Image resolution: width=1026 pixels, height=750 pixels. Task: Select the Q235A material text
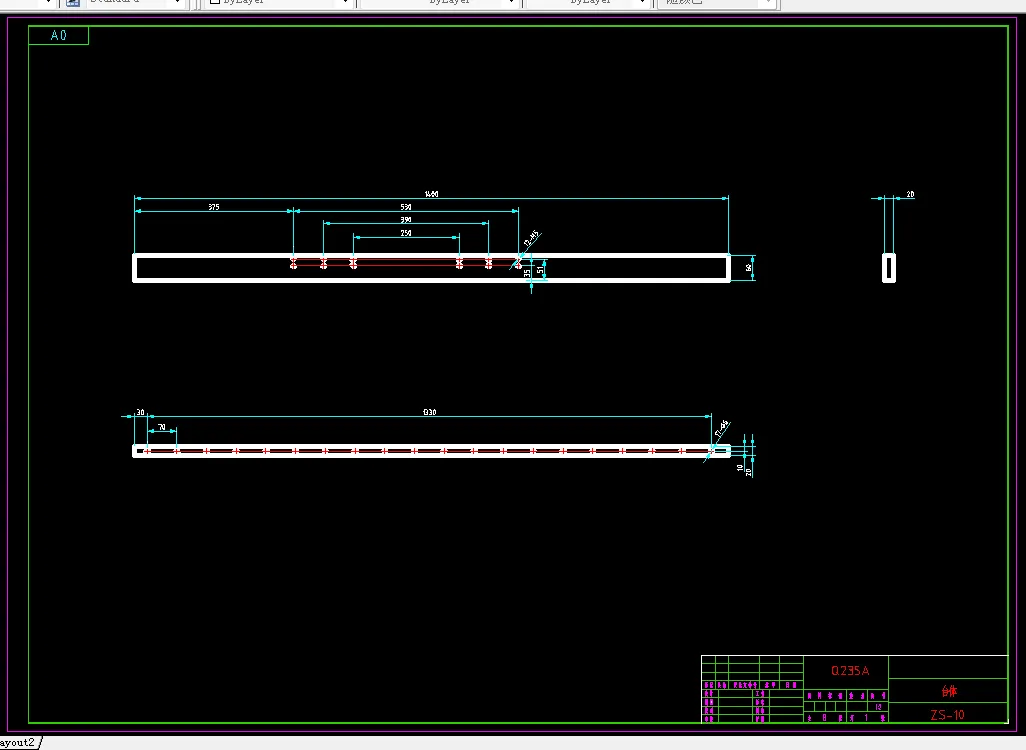pyautogui.click(x=850, y=671)
